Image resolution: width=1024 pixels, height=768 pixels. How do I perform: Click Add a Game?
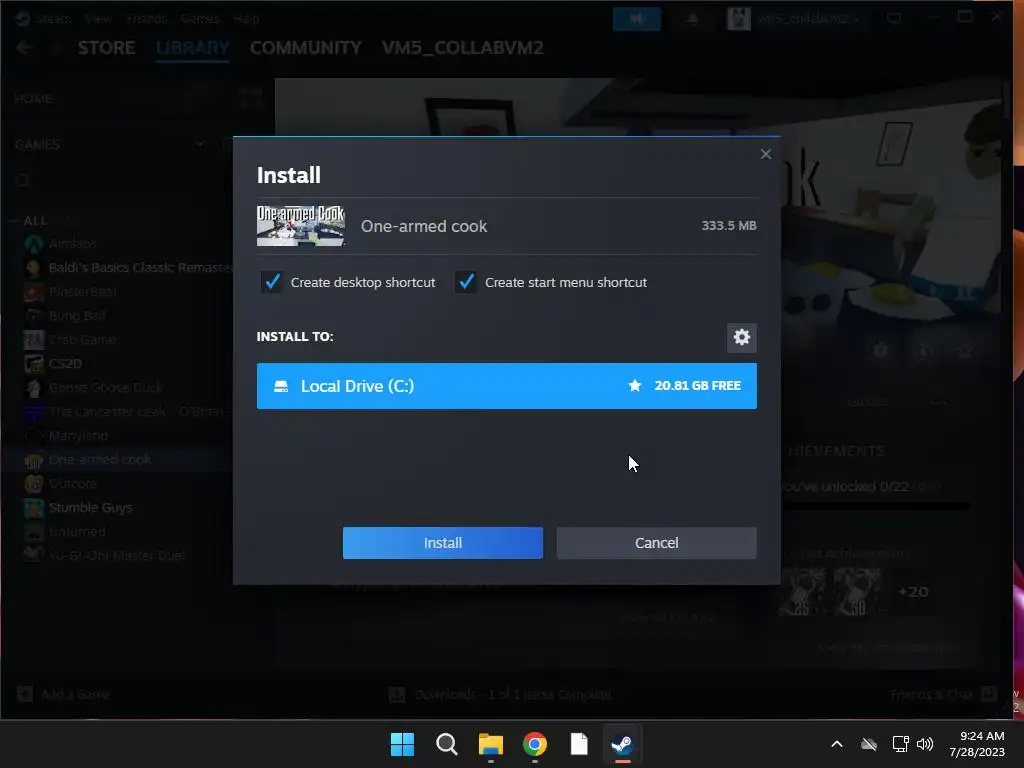(63, 694)
